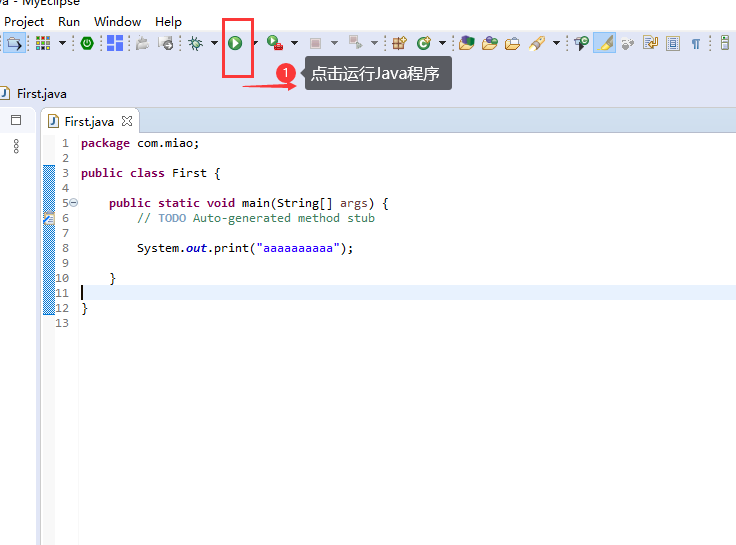Click the Run with external tools icon
The height and width of the screenshot is (545, 736).
point(275,43)
